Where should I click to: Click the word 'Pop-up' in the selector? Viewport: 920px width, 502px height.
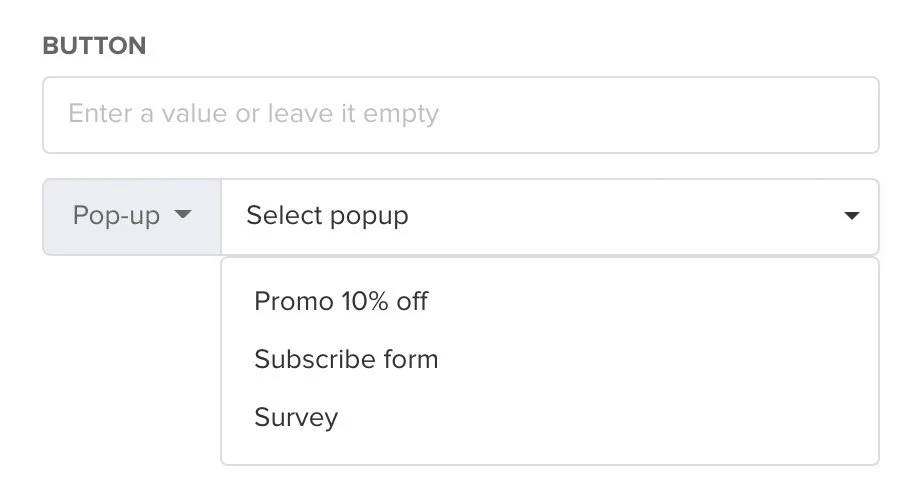[116, 216]
